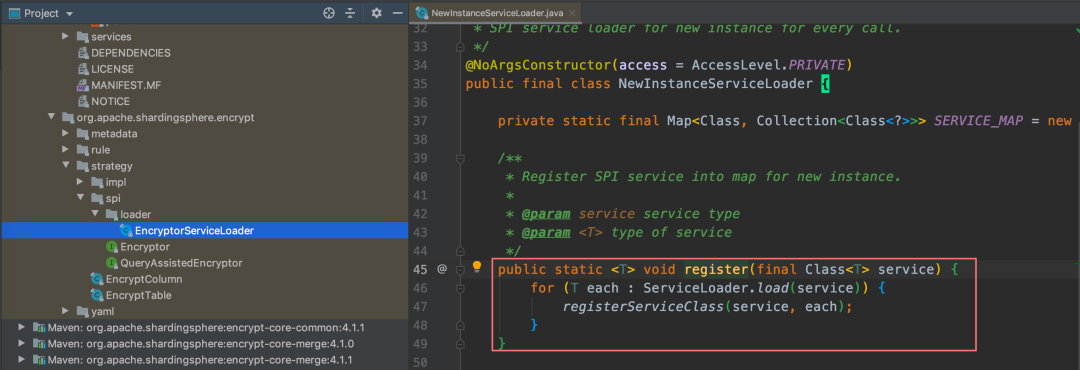Screen dimensions: 1080x370
Task: Collapse org.apache.shardingsphere.encrypt package
Action: pos(51,117)
